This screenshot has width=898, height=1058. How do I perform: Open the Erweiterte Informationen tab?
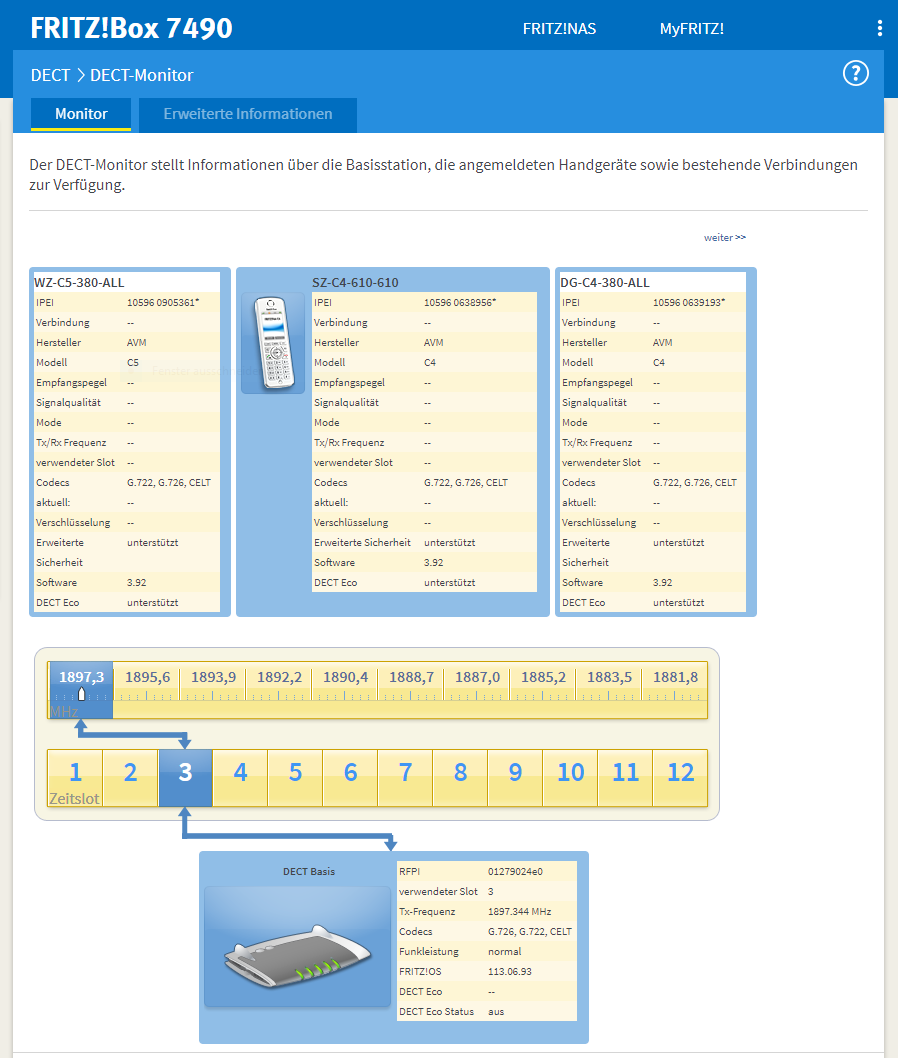click(247, 114)
